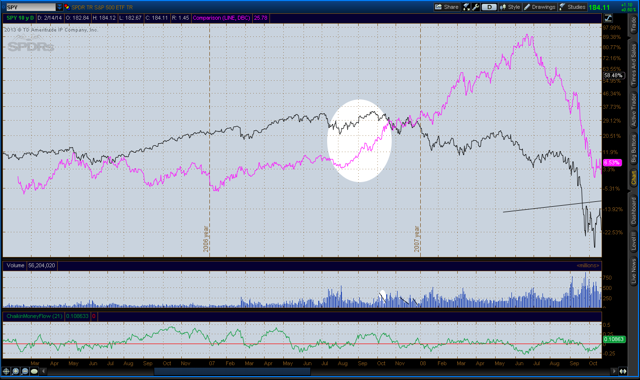Change the D timeframe aggregation button
Viewport: 640px width, 380px height.
pyautogui.click(x=489, y=7)
